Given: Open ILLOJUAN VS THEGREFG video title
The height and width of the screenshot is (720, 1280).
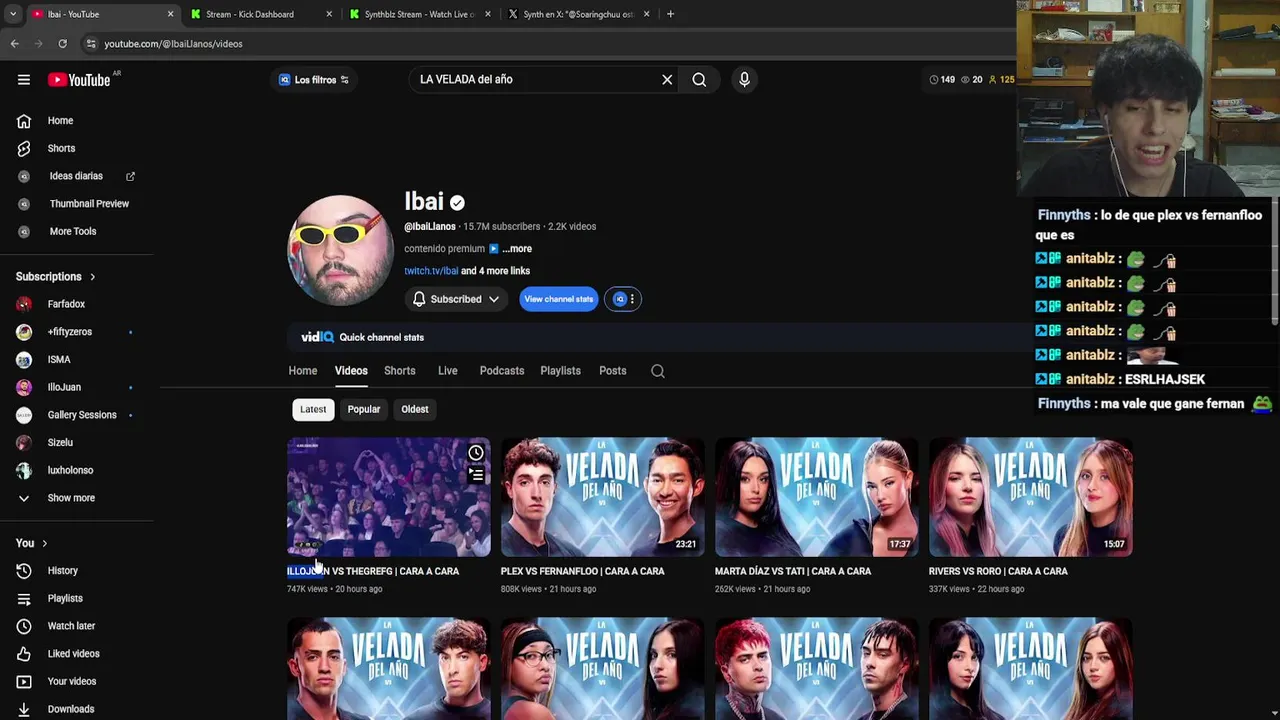Looking at the screenshot, I should pyautogui.click(x=373, y=571).
